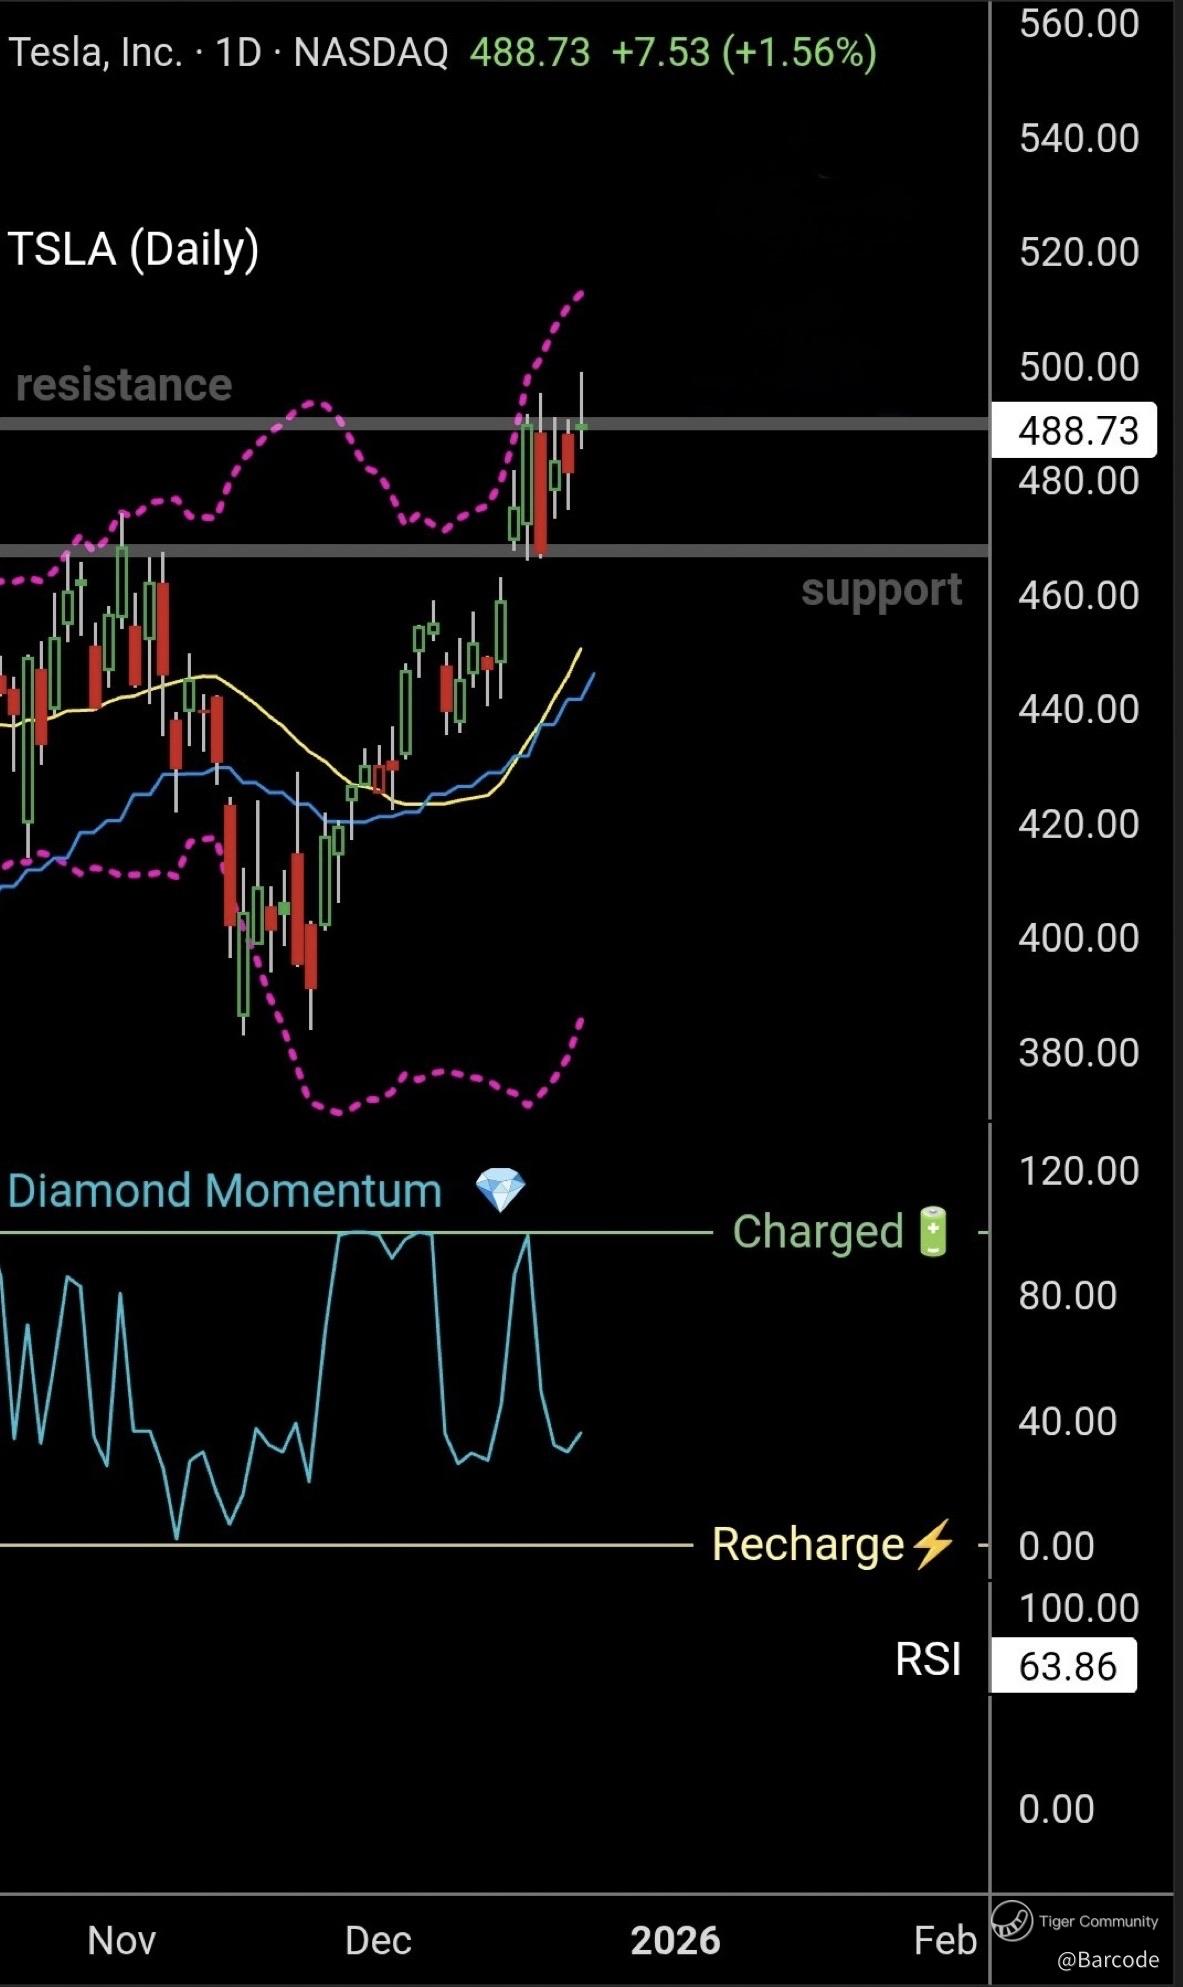Screen dimensions: 1183x1987
Task: Click the Diamond Momentum indicator title
Action: pyautogui.click(x=225, y=1191)
